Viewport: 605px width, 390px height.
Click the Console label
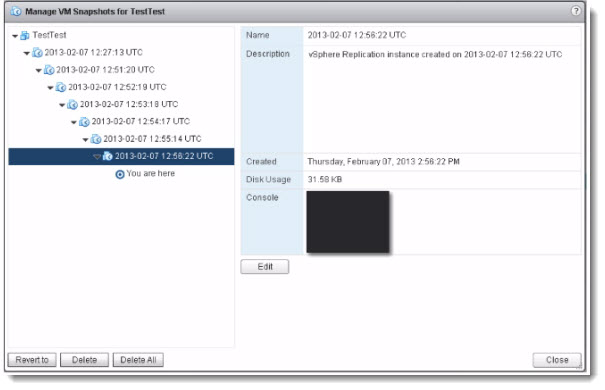click(x=262, y=198)
